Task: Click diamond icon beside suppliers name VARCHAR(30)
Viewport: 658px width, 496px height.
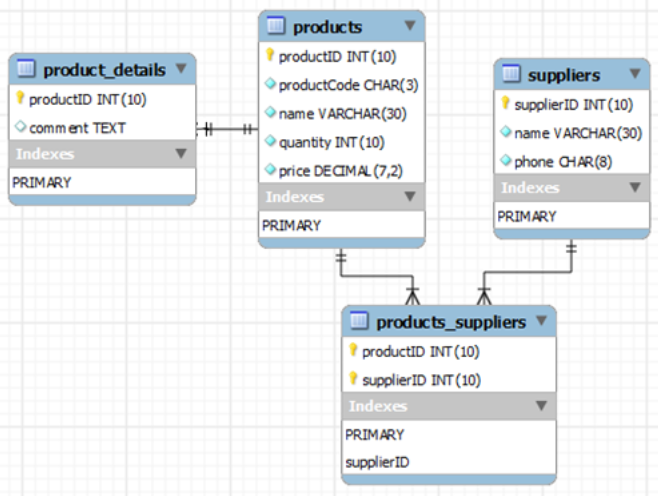Action: pos(506,131)
